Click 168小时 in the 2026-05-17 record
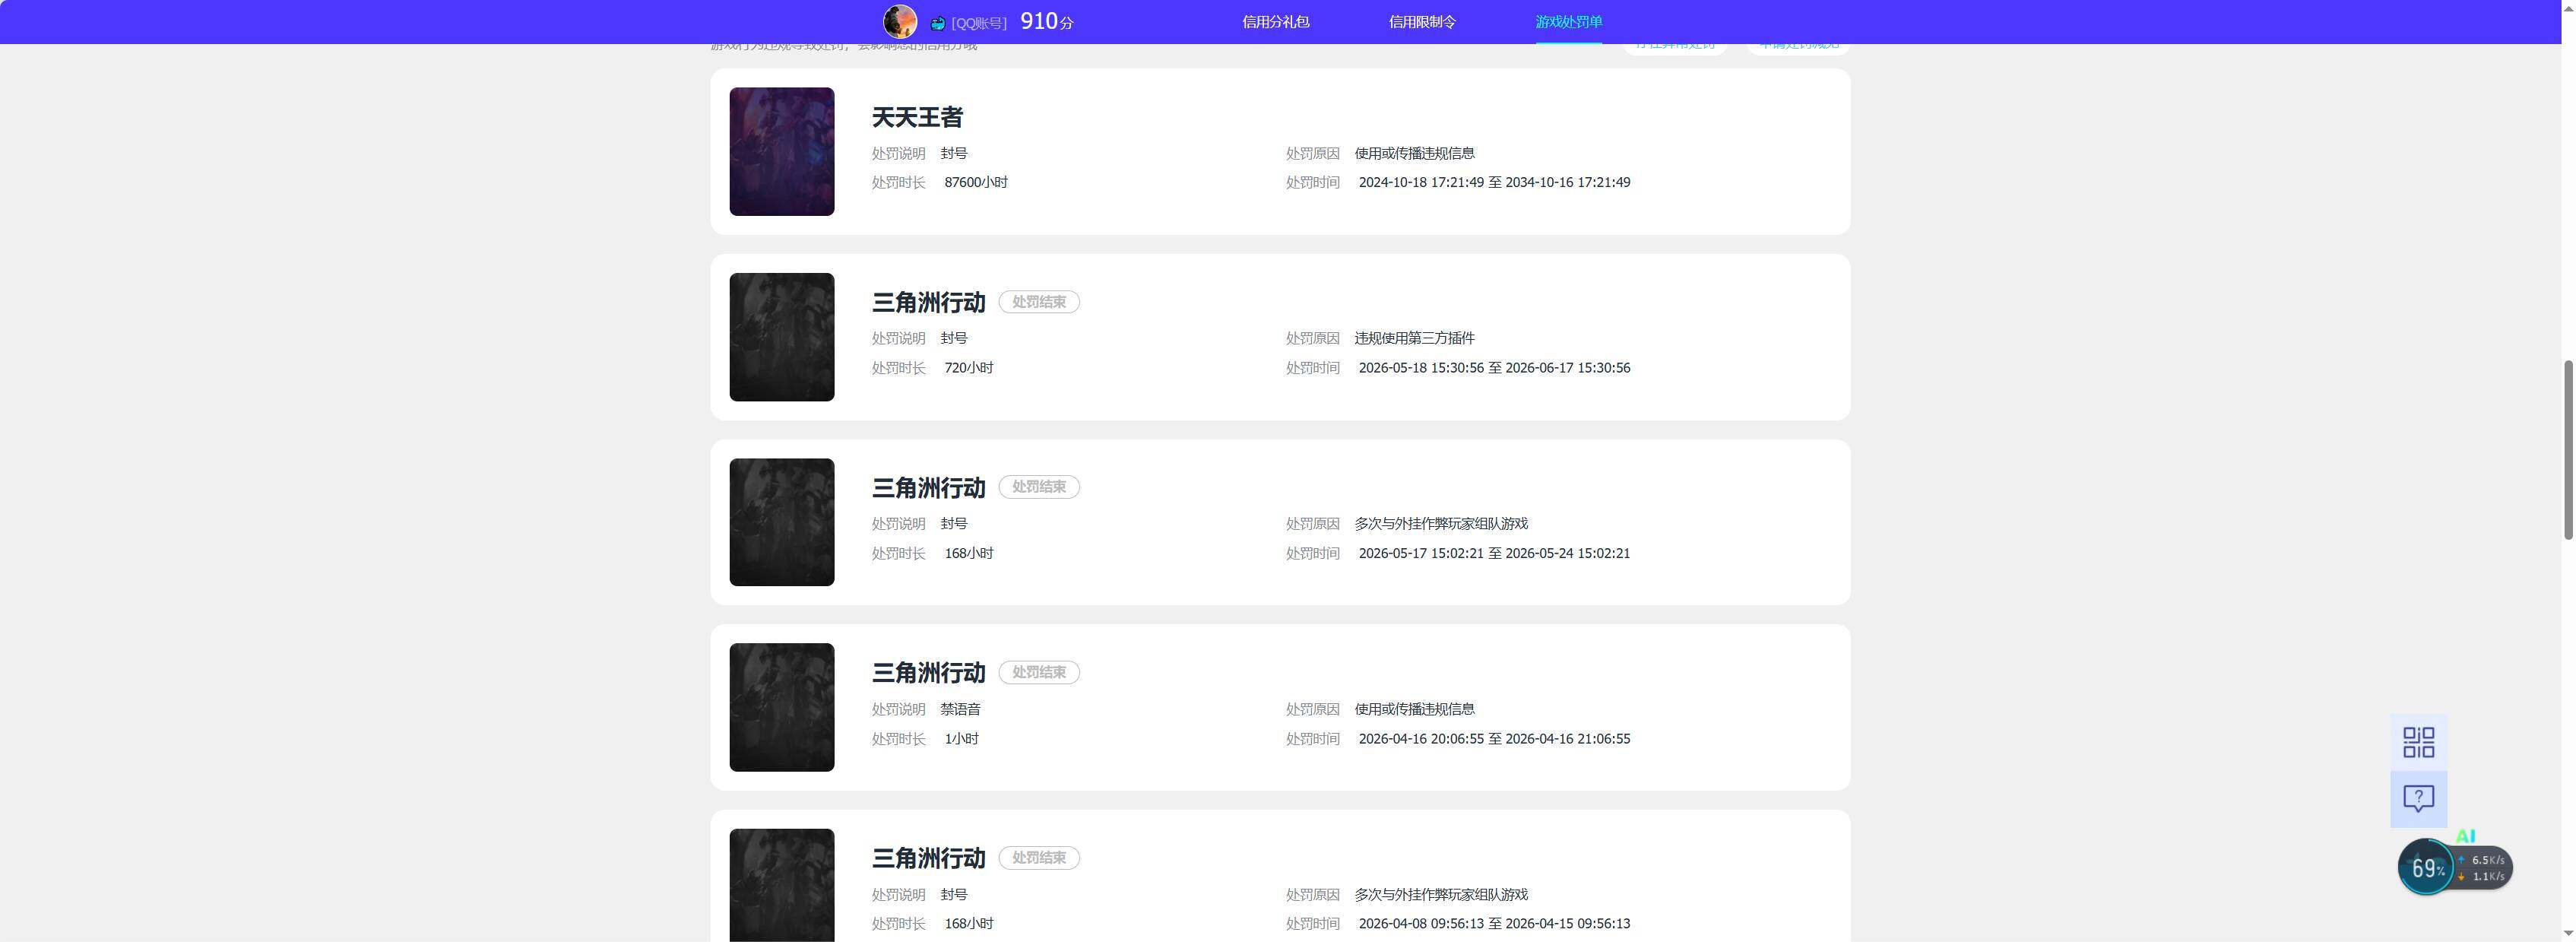Viewport: 2576px width, 942px height. (969, 553)
